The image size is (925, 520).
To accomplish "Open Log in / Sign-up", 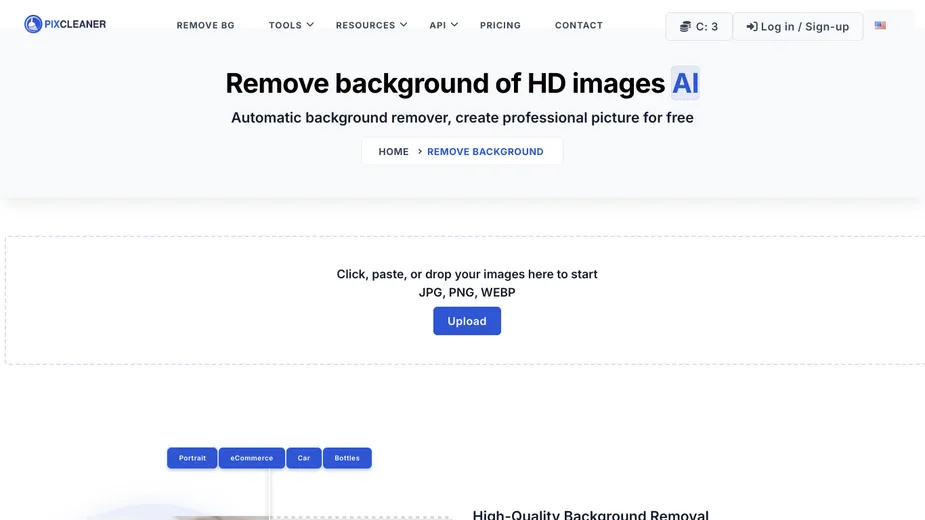I will point(798,27).
